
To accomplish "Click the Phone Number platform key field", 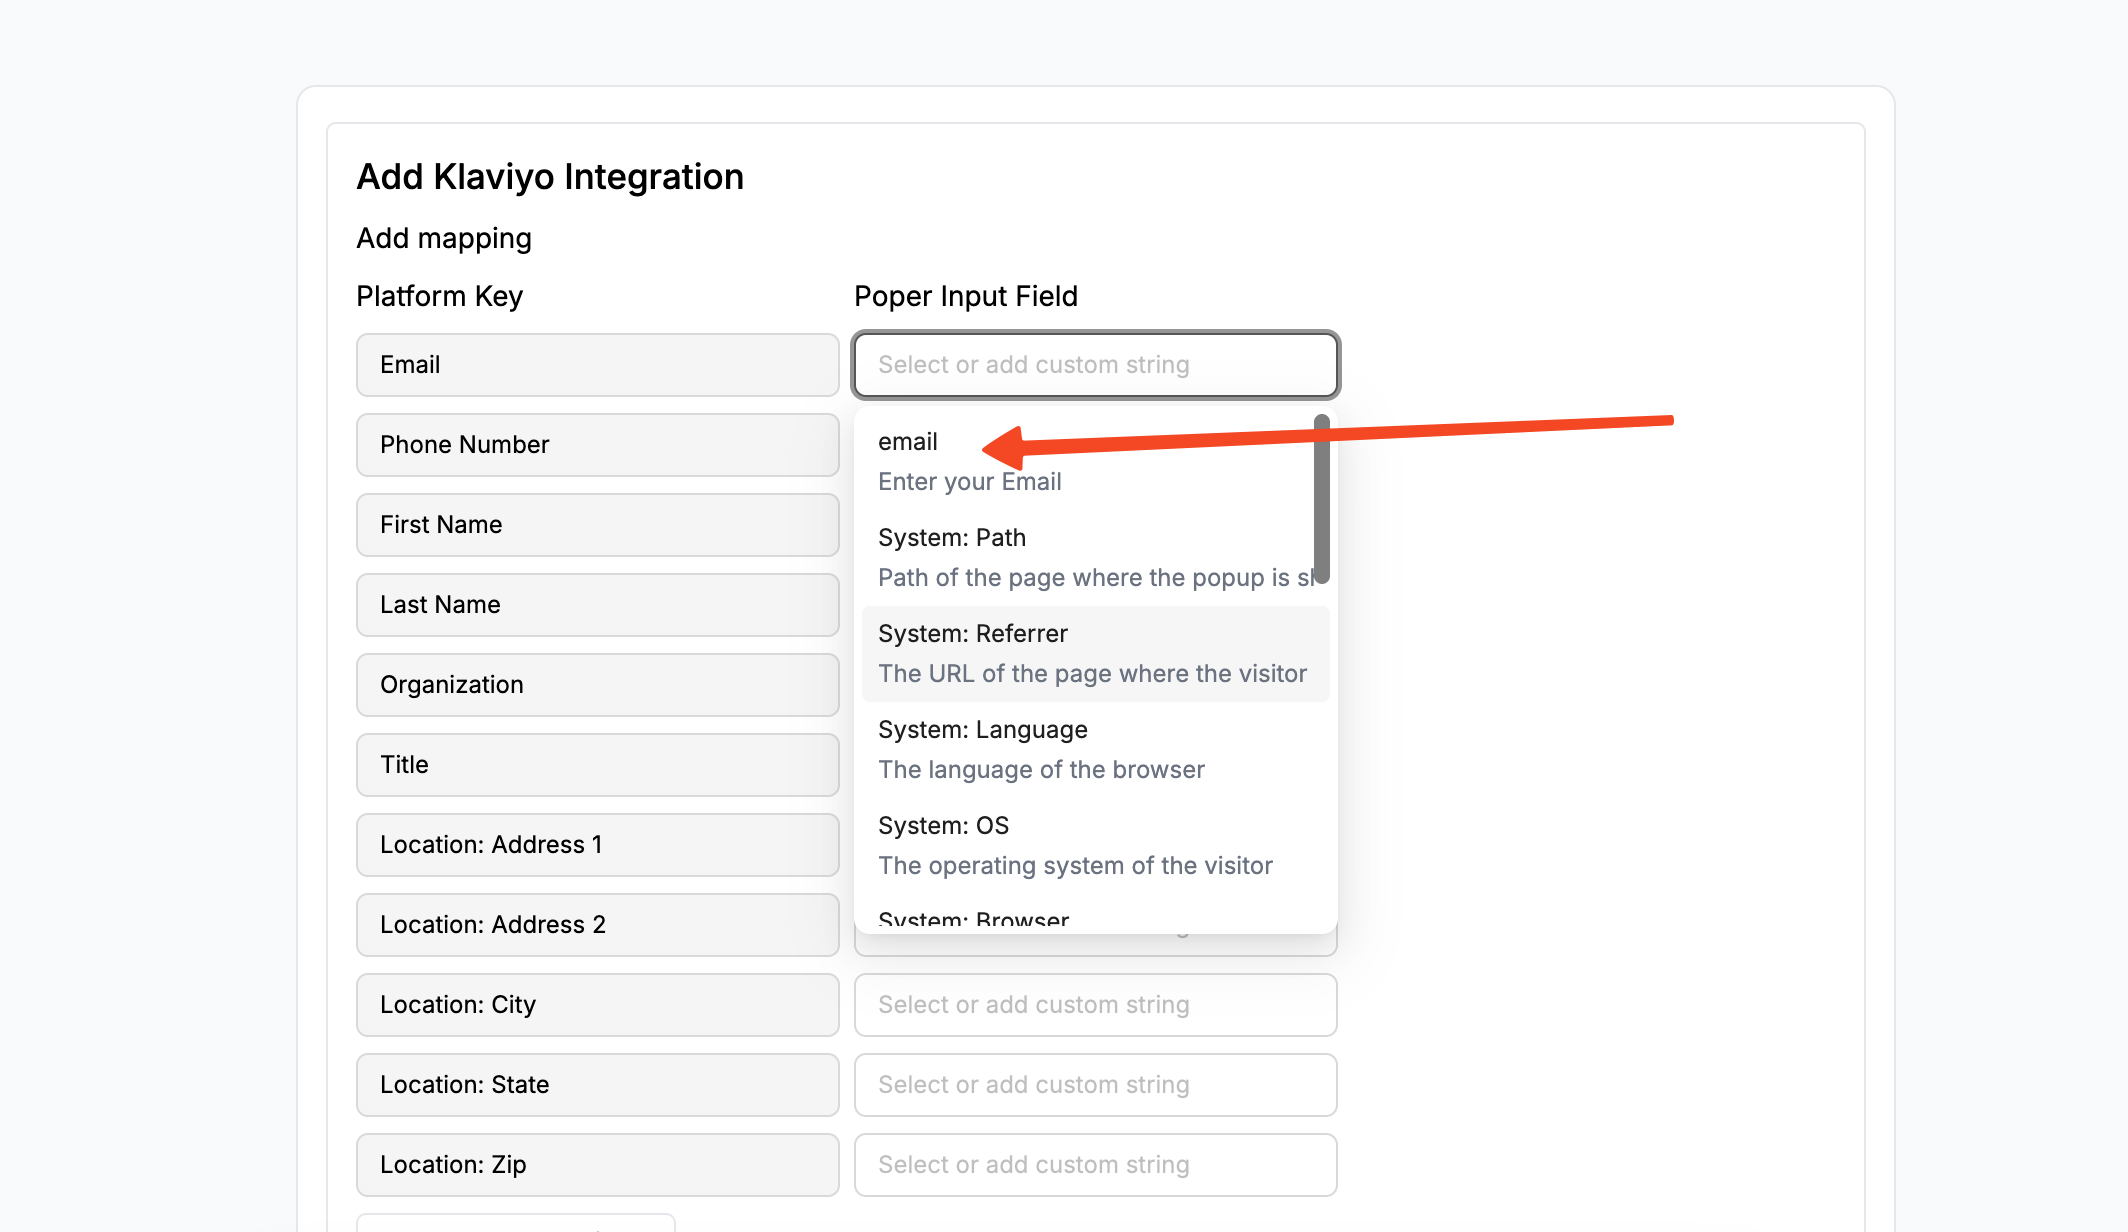I will click(598, 445).
